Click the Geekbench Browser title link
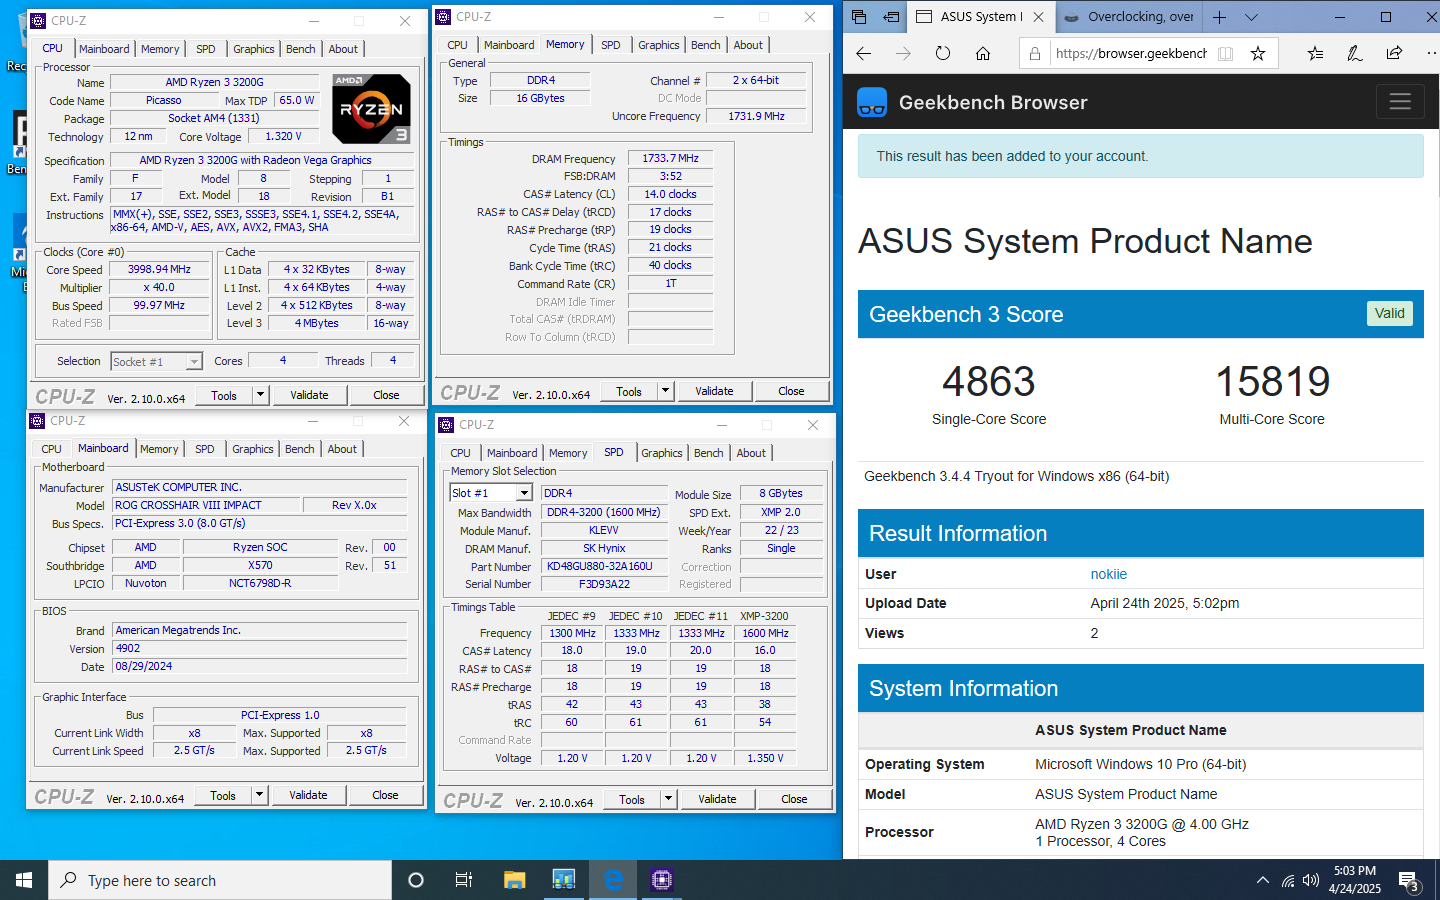 [x=992, y=102]
